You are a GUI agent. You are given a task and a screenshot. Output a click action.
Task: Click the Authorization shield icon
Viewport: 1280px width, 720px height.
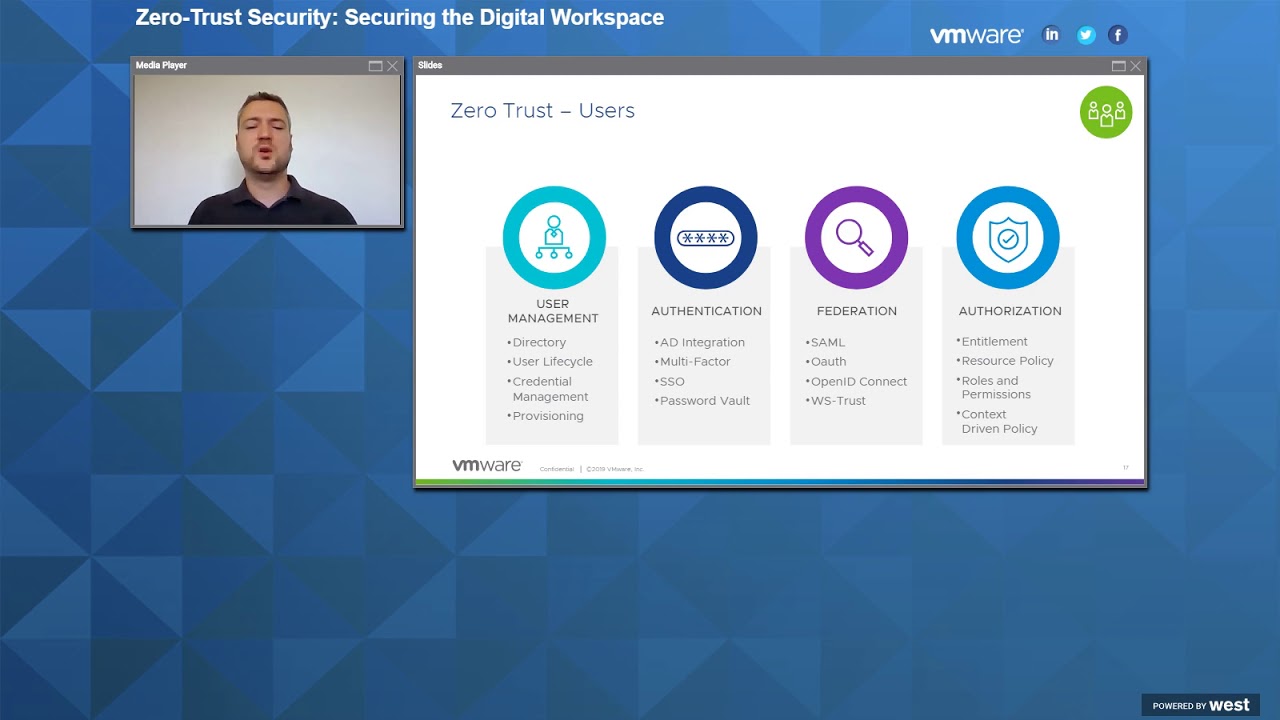tap(1007, 238)
